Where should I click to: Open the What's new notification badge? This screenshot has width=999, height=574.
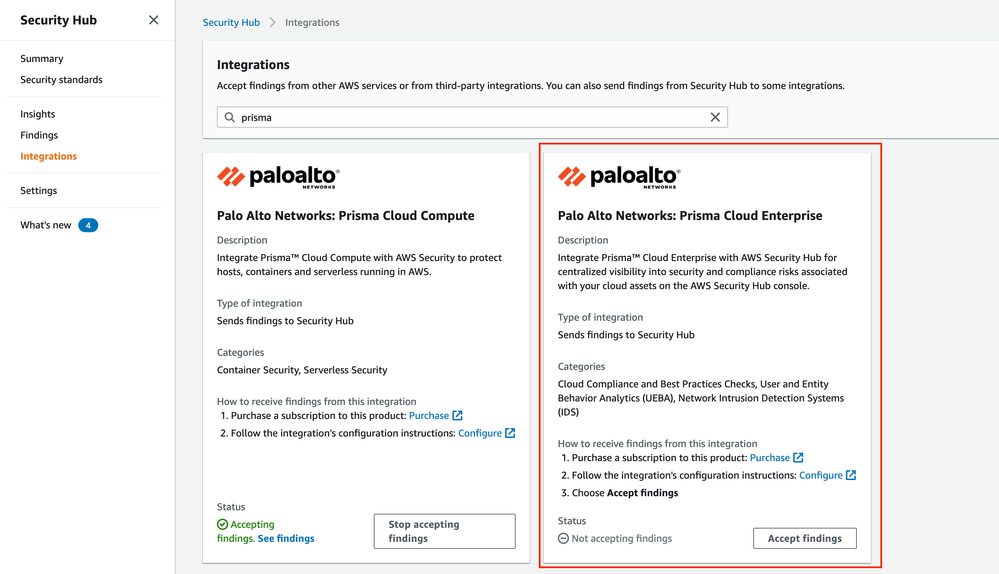click(x=88, y=225)
